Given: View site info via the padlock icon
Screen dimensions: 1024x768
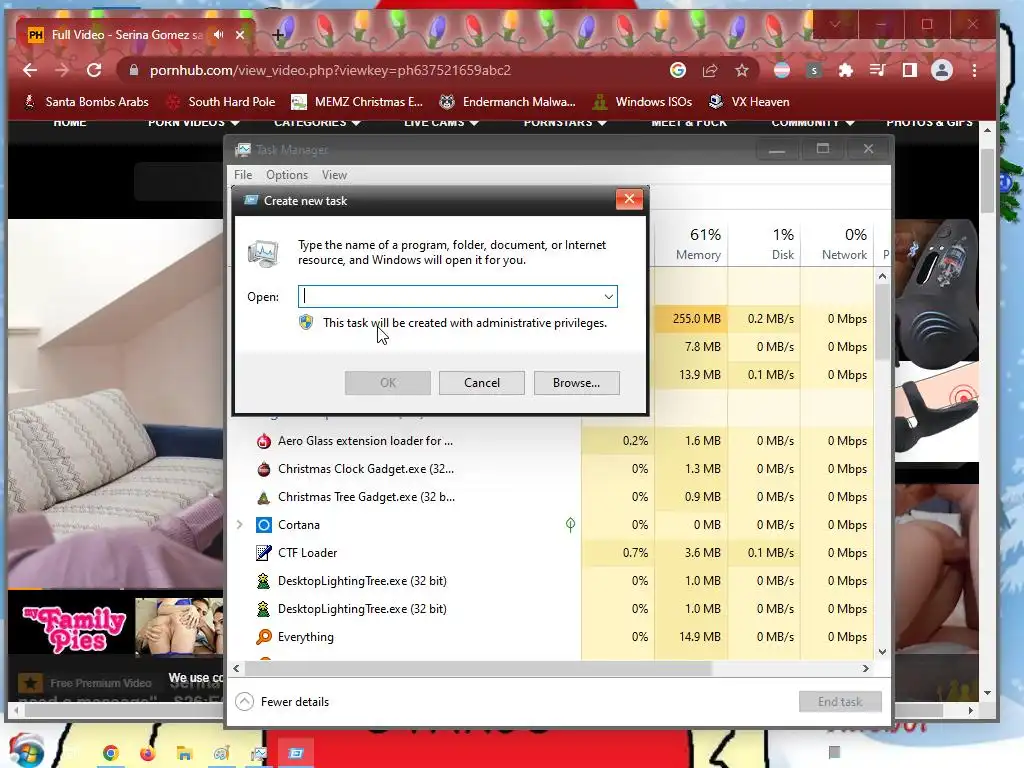Looking at the screenshot, I should [134, 71].
